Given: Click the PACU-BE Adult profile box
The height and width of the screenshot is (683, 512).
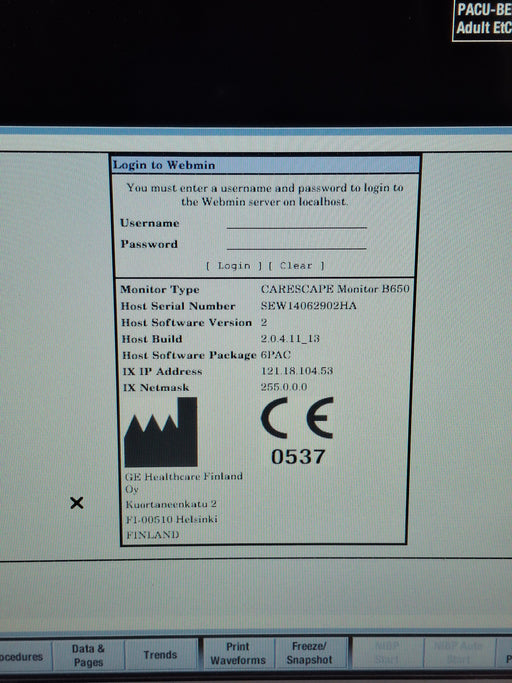Looking at the screenshot, I should [483, 20].
